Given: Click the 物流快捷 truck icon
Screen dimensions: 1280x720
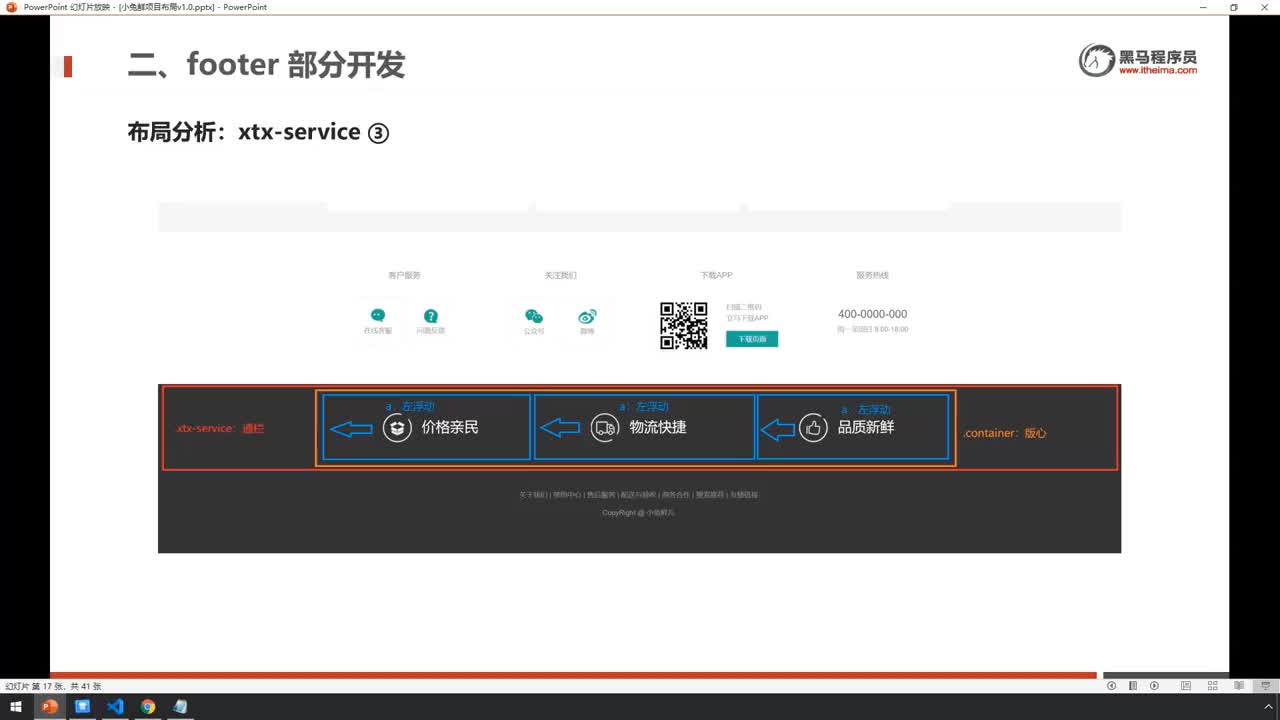Looking at the screenshot, I should tap(605, 428).
